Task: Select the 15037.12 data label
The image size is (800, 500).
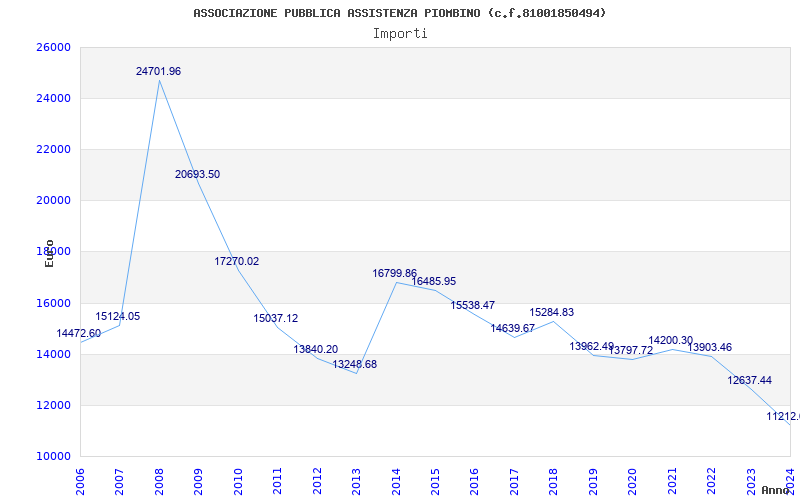Action: (x=276, y=318)
